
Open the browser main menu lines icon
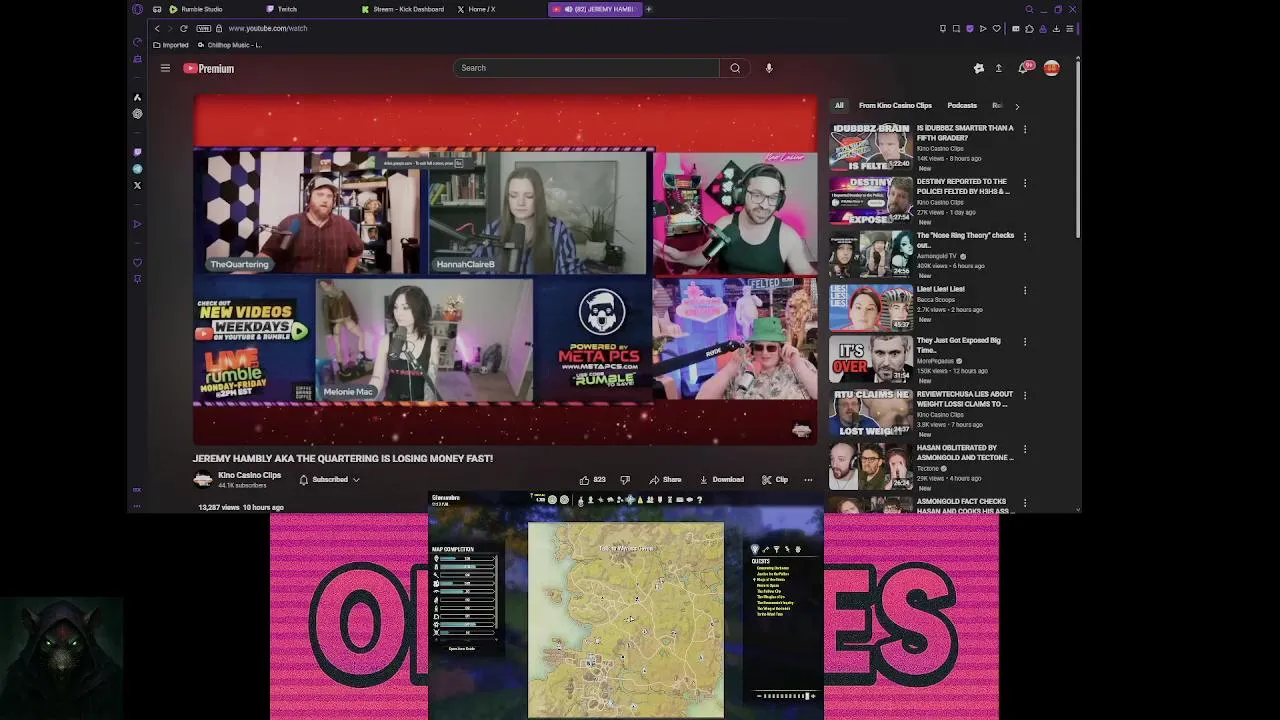(x=1070, y=28)
